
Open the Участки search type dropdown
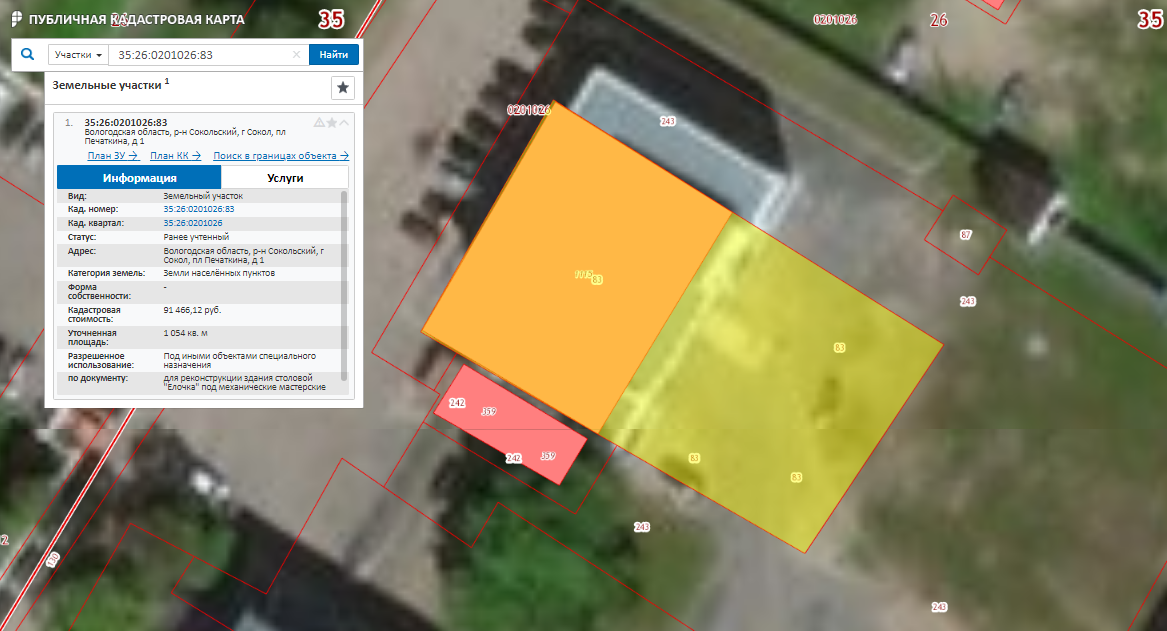pos(78,55)
